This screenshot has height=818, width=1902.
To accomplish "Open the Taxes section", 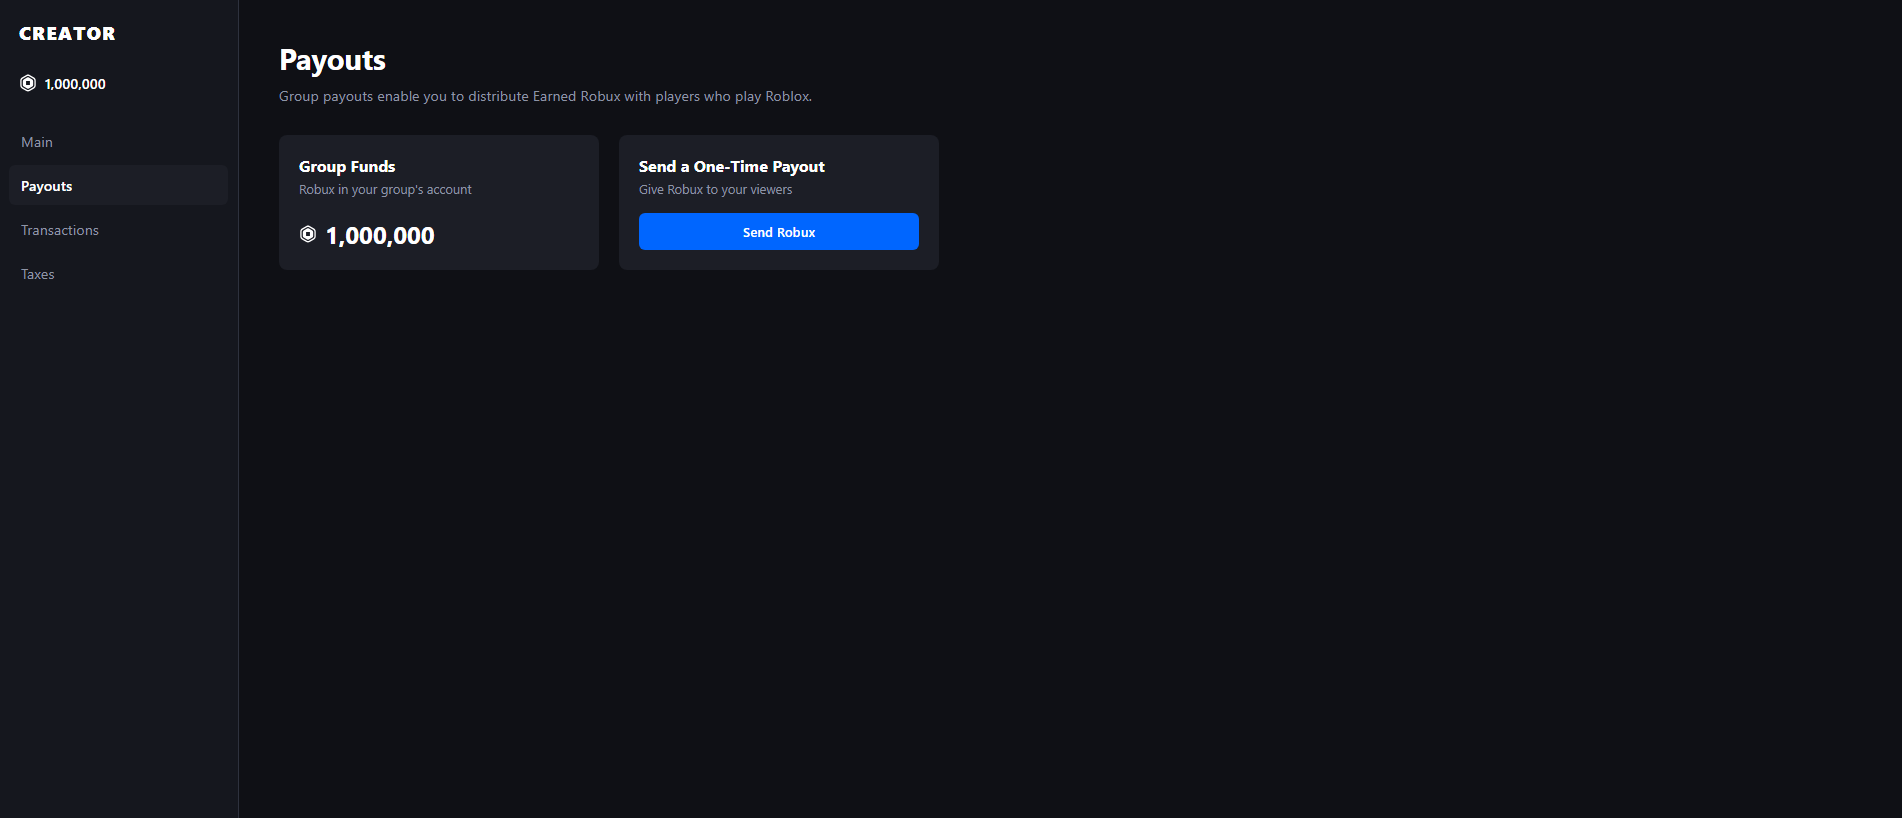I will click(x=118, y=274).
